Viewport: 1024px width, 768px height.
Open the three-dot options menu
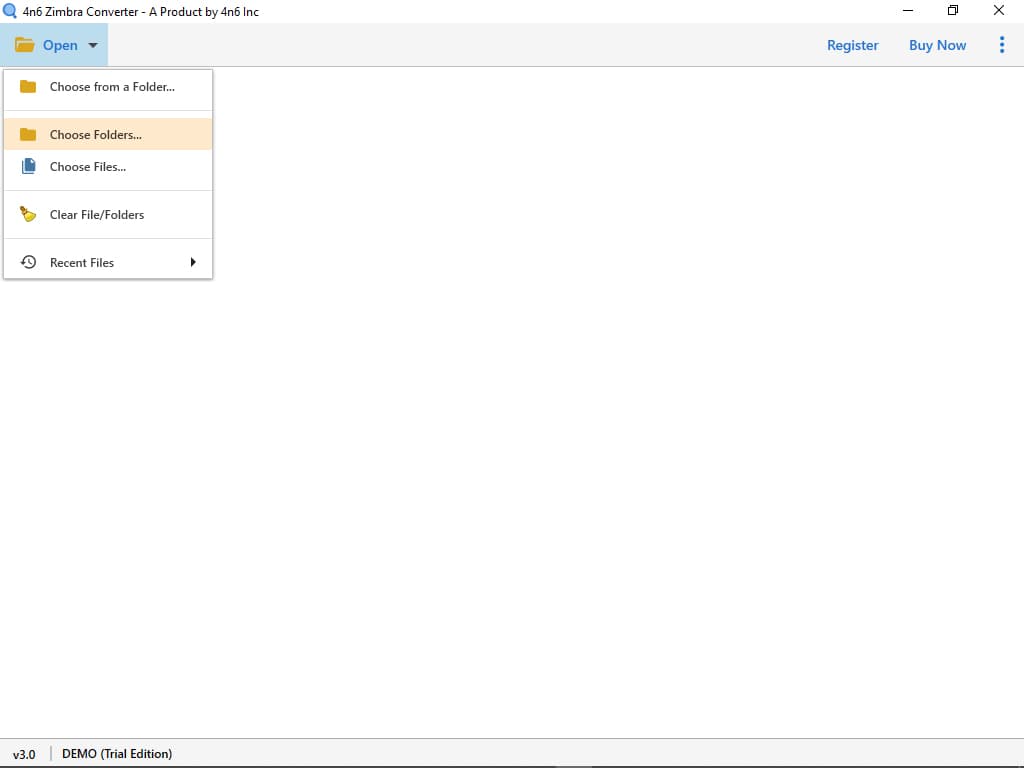(1002, 45)
